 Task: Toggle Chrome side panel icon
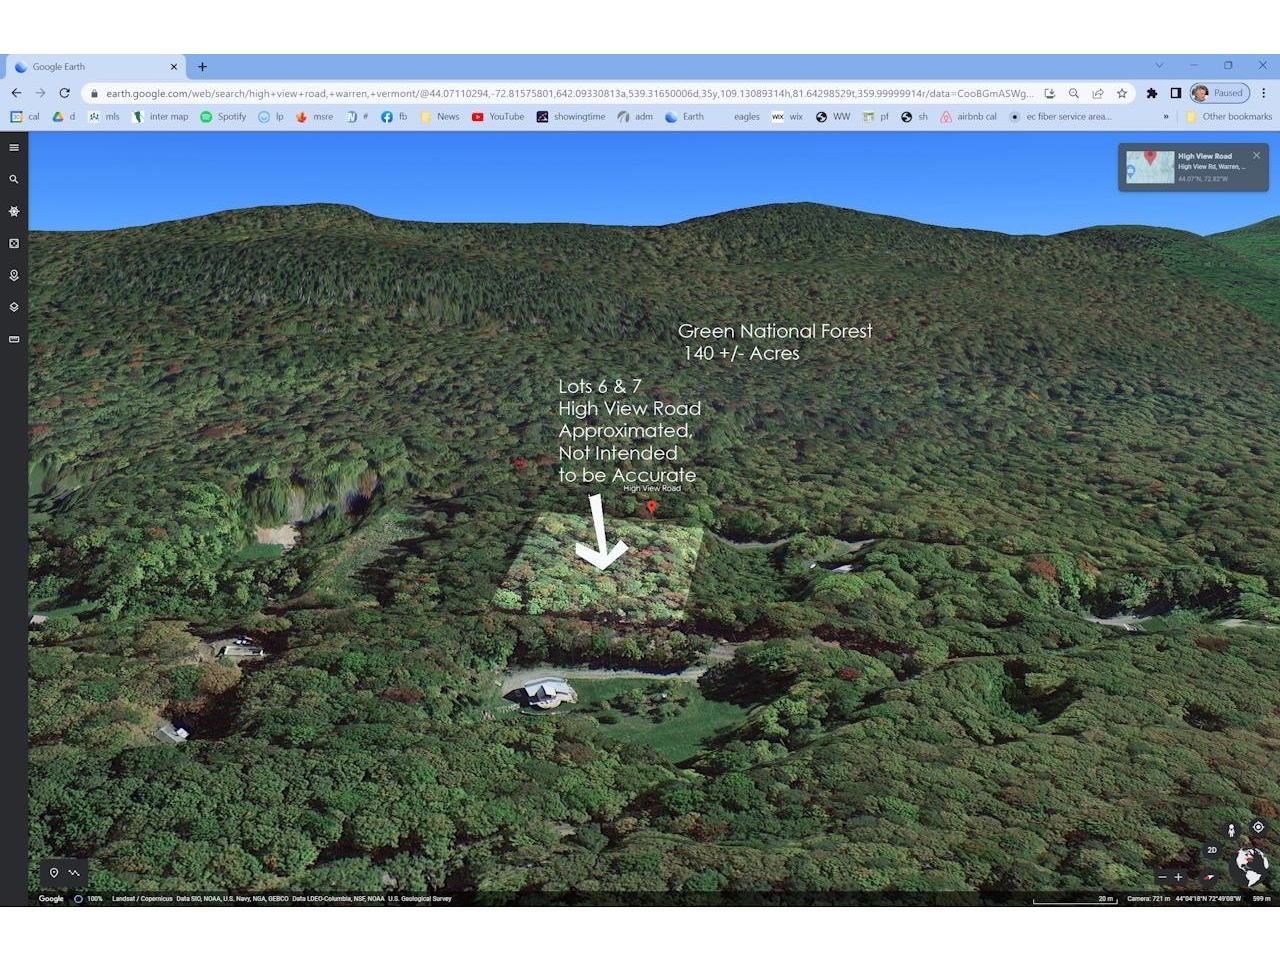tap(1176, 93)
